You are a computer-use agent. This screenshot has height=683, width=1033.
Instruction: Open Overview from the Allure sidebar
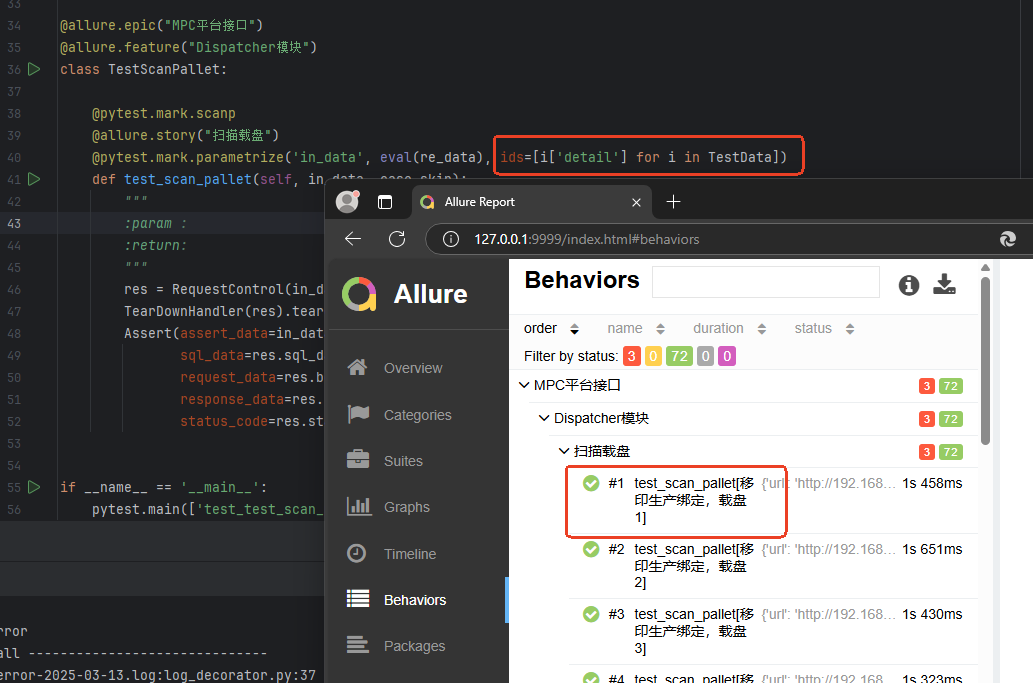coord(413,368)
